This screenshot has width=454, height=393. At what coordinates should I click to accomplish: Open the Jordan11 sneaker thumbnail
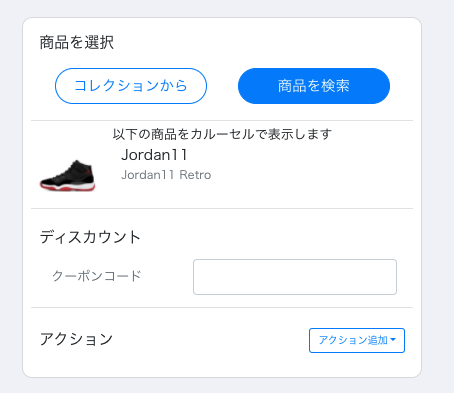pyautogui.click(x=68, y=175)
